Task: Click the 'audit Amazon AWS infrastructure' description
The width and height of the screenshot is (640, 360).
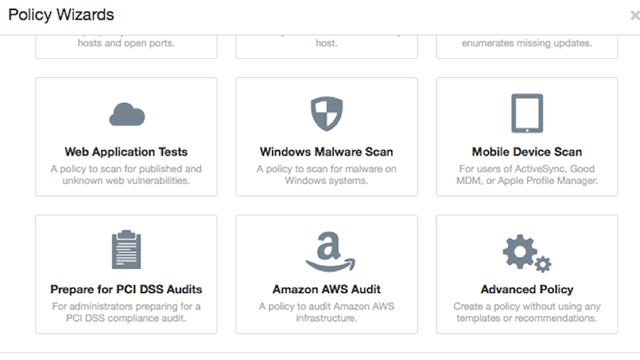Action: click(327, 312)
